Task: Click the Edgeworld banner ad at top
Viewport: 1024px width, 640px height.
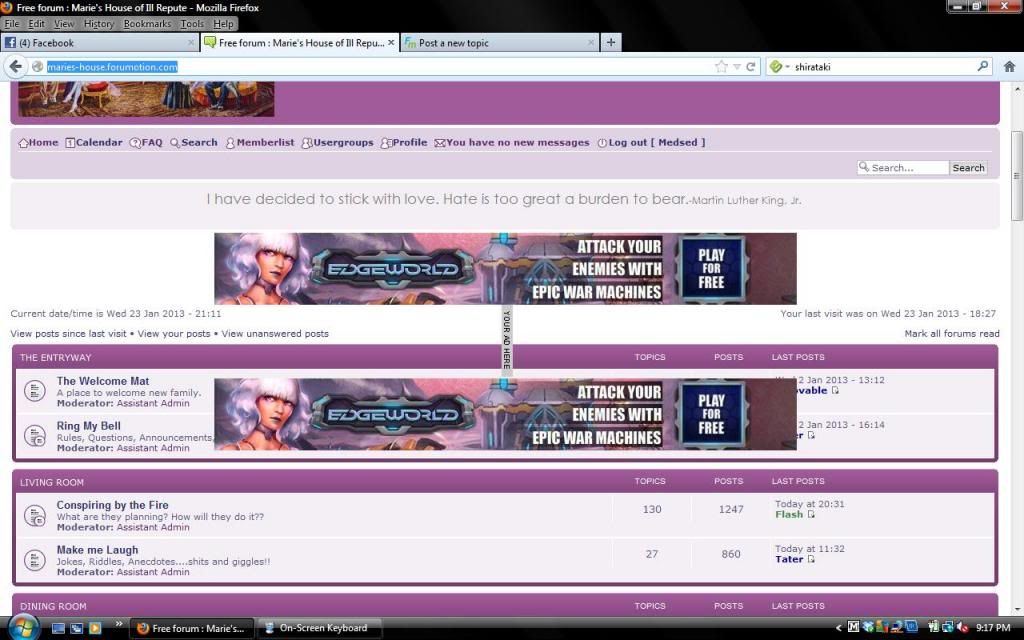Action: 505,268
